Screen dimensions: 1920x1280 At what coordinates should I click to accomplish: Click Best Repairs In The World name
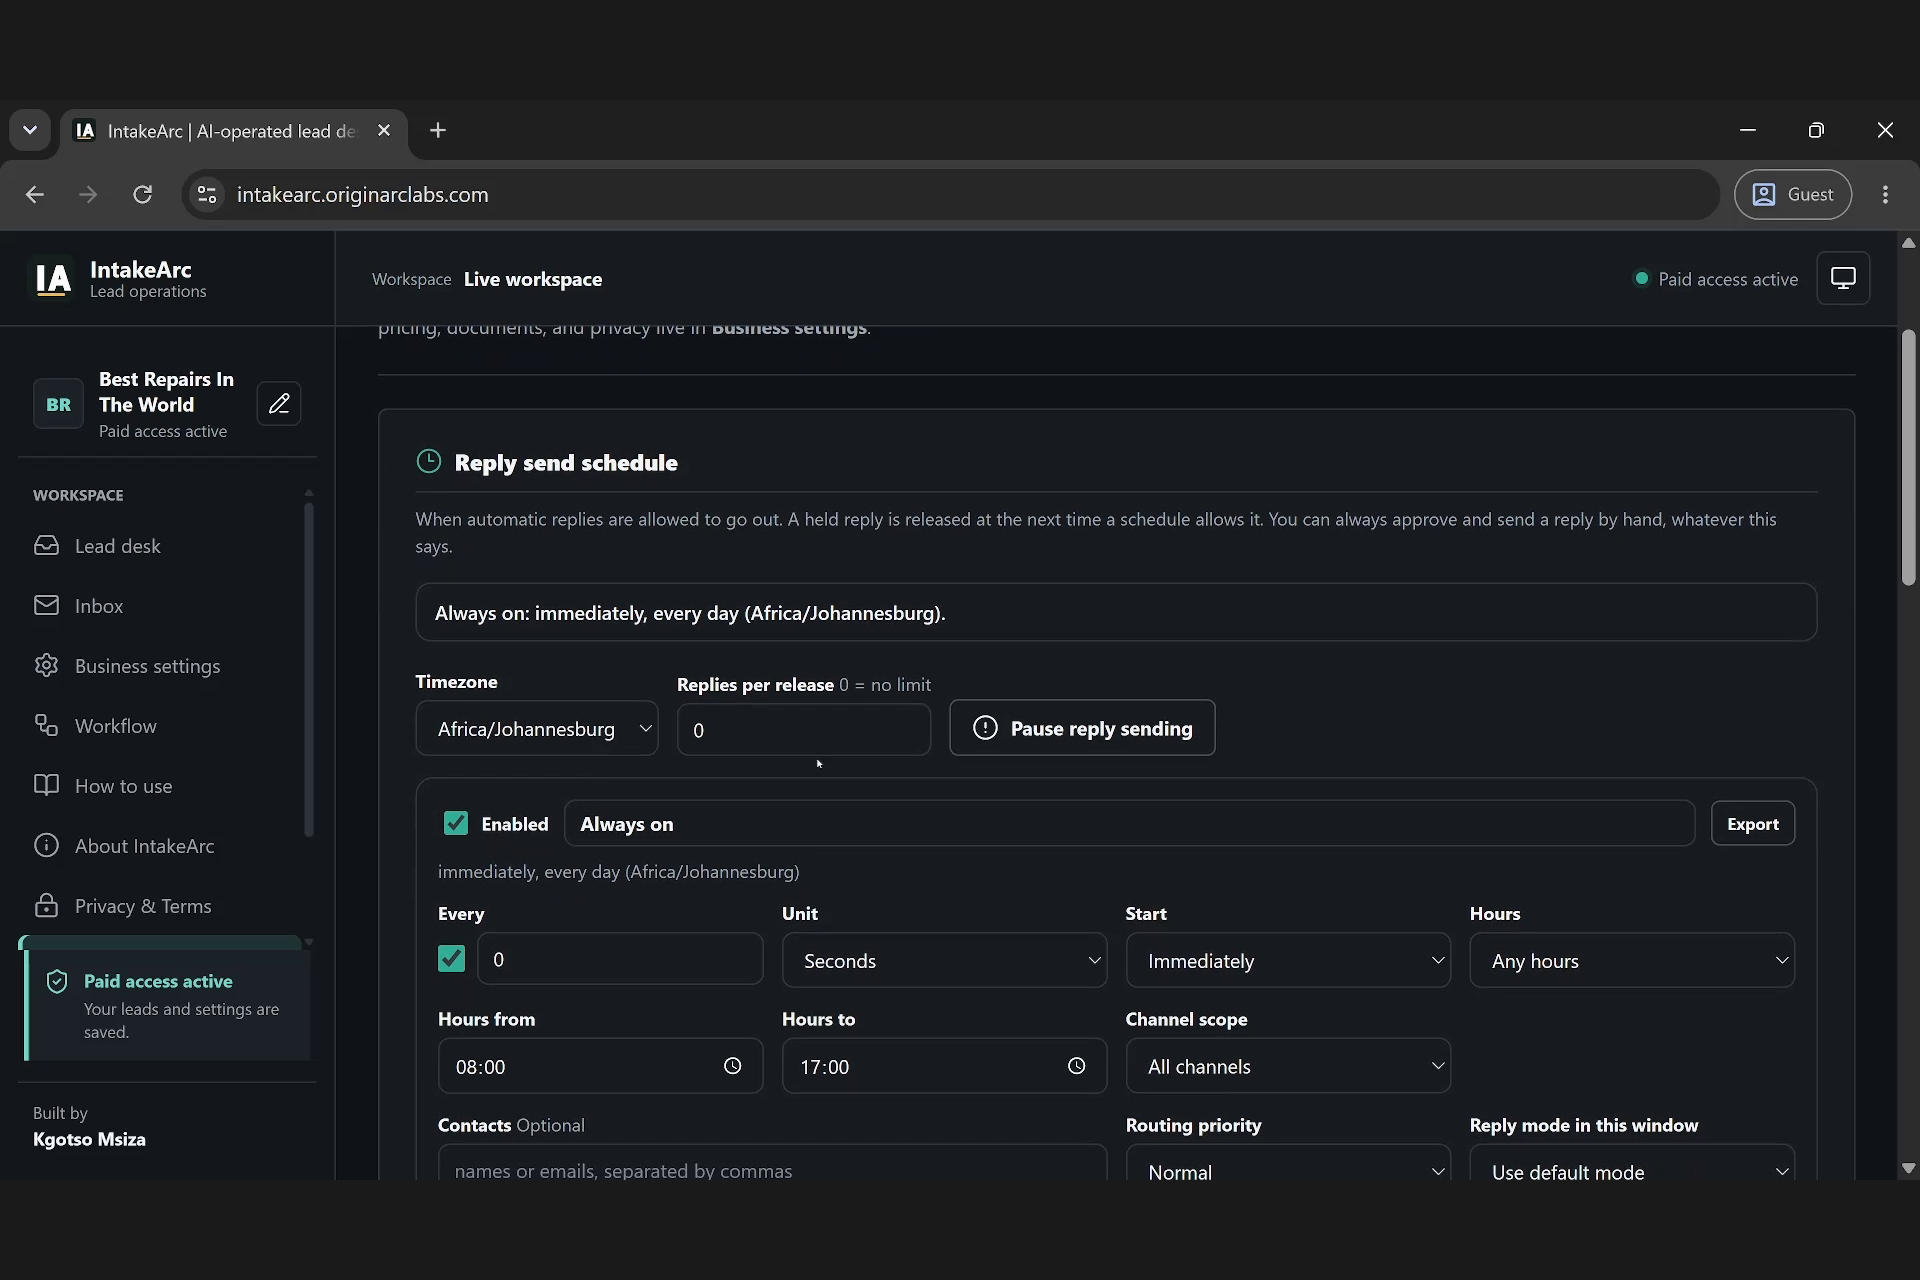(166, 392)
